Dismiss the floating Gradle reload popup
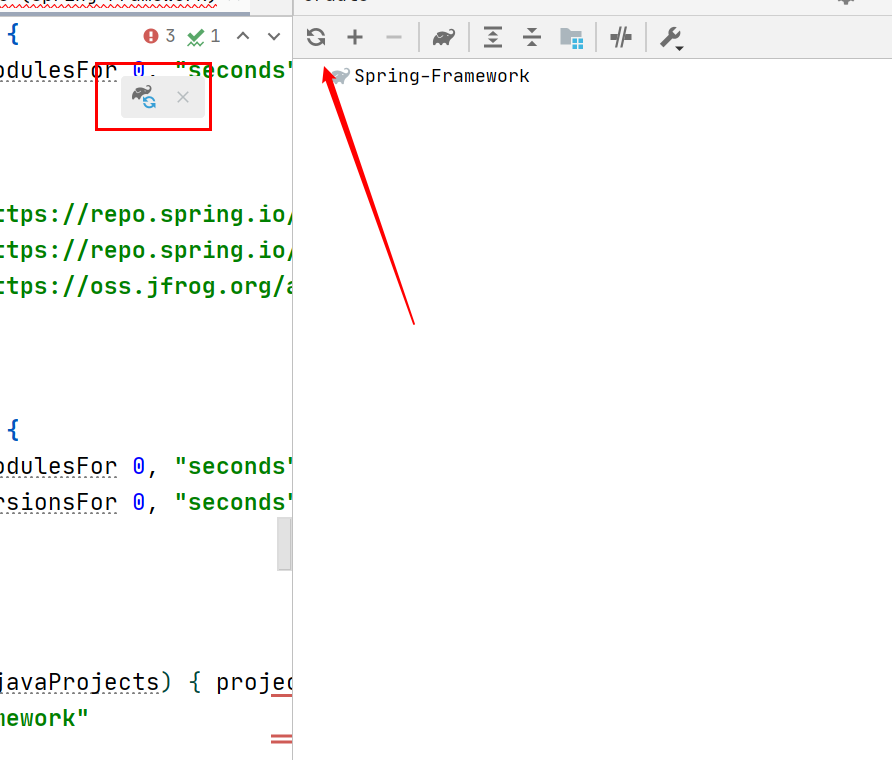This screenshot has width=892, height=760. coord(183,97)
